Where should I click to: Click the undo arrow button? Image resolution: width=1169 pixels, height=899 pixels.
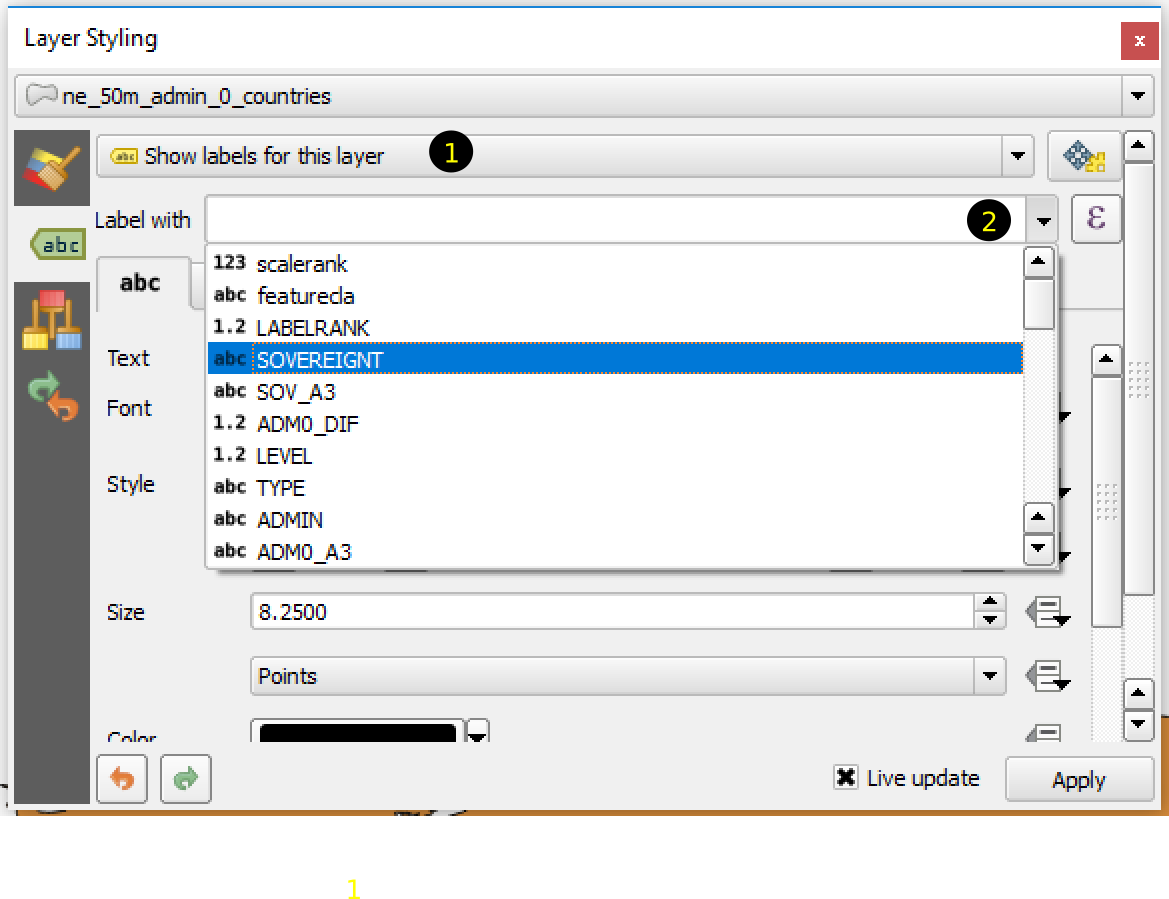(x=122, y=779)
